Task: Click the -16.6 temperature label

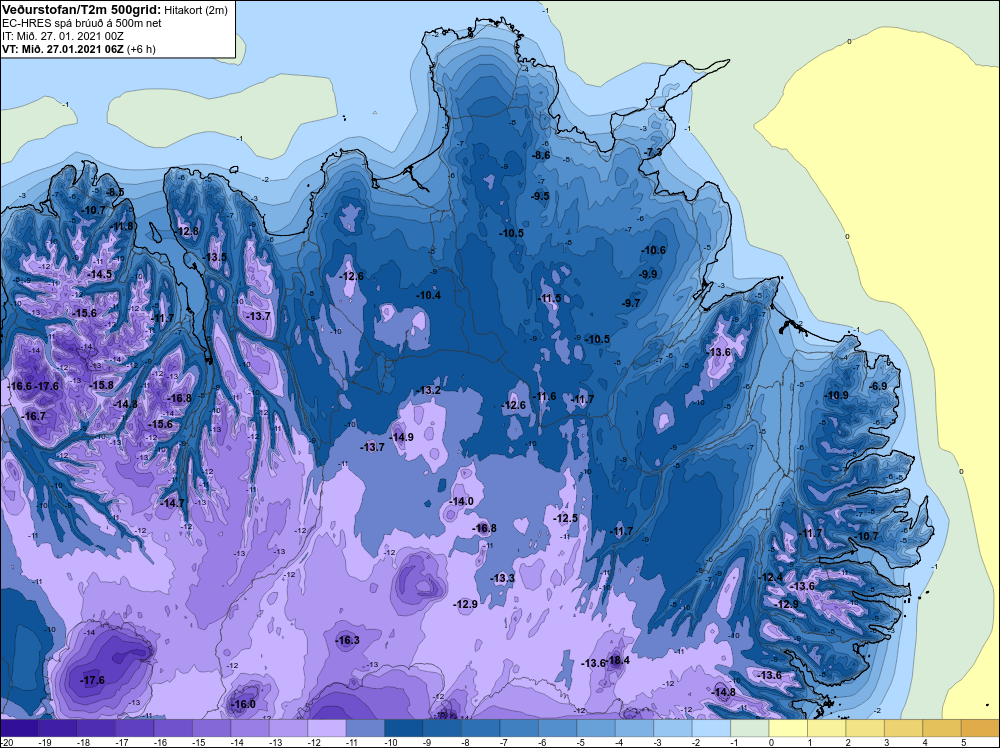Action: coord(20,386)
